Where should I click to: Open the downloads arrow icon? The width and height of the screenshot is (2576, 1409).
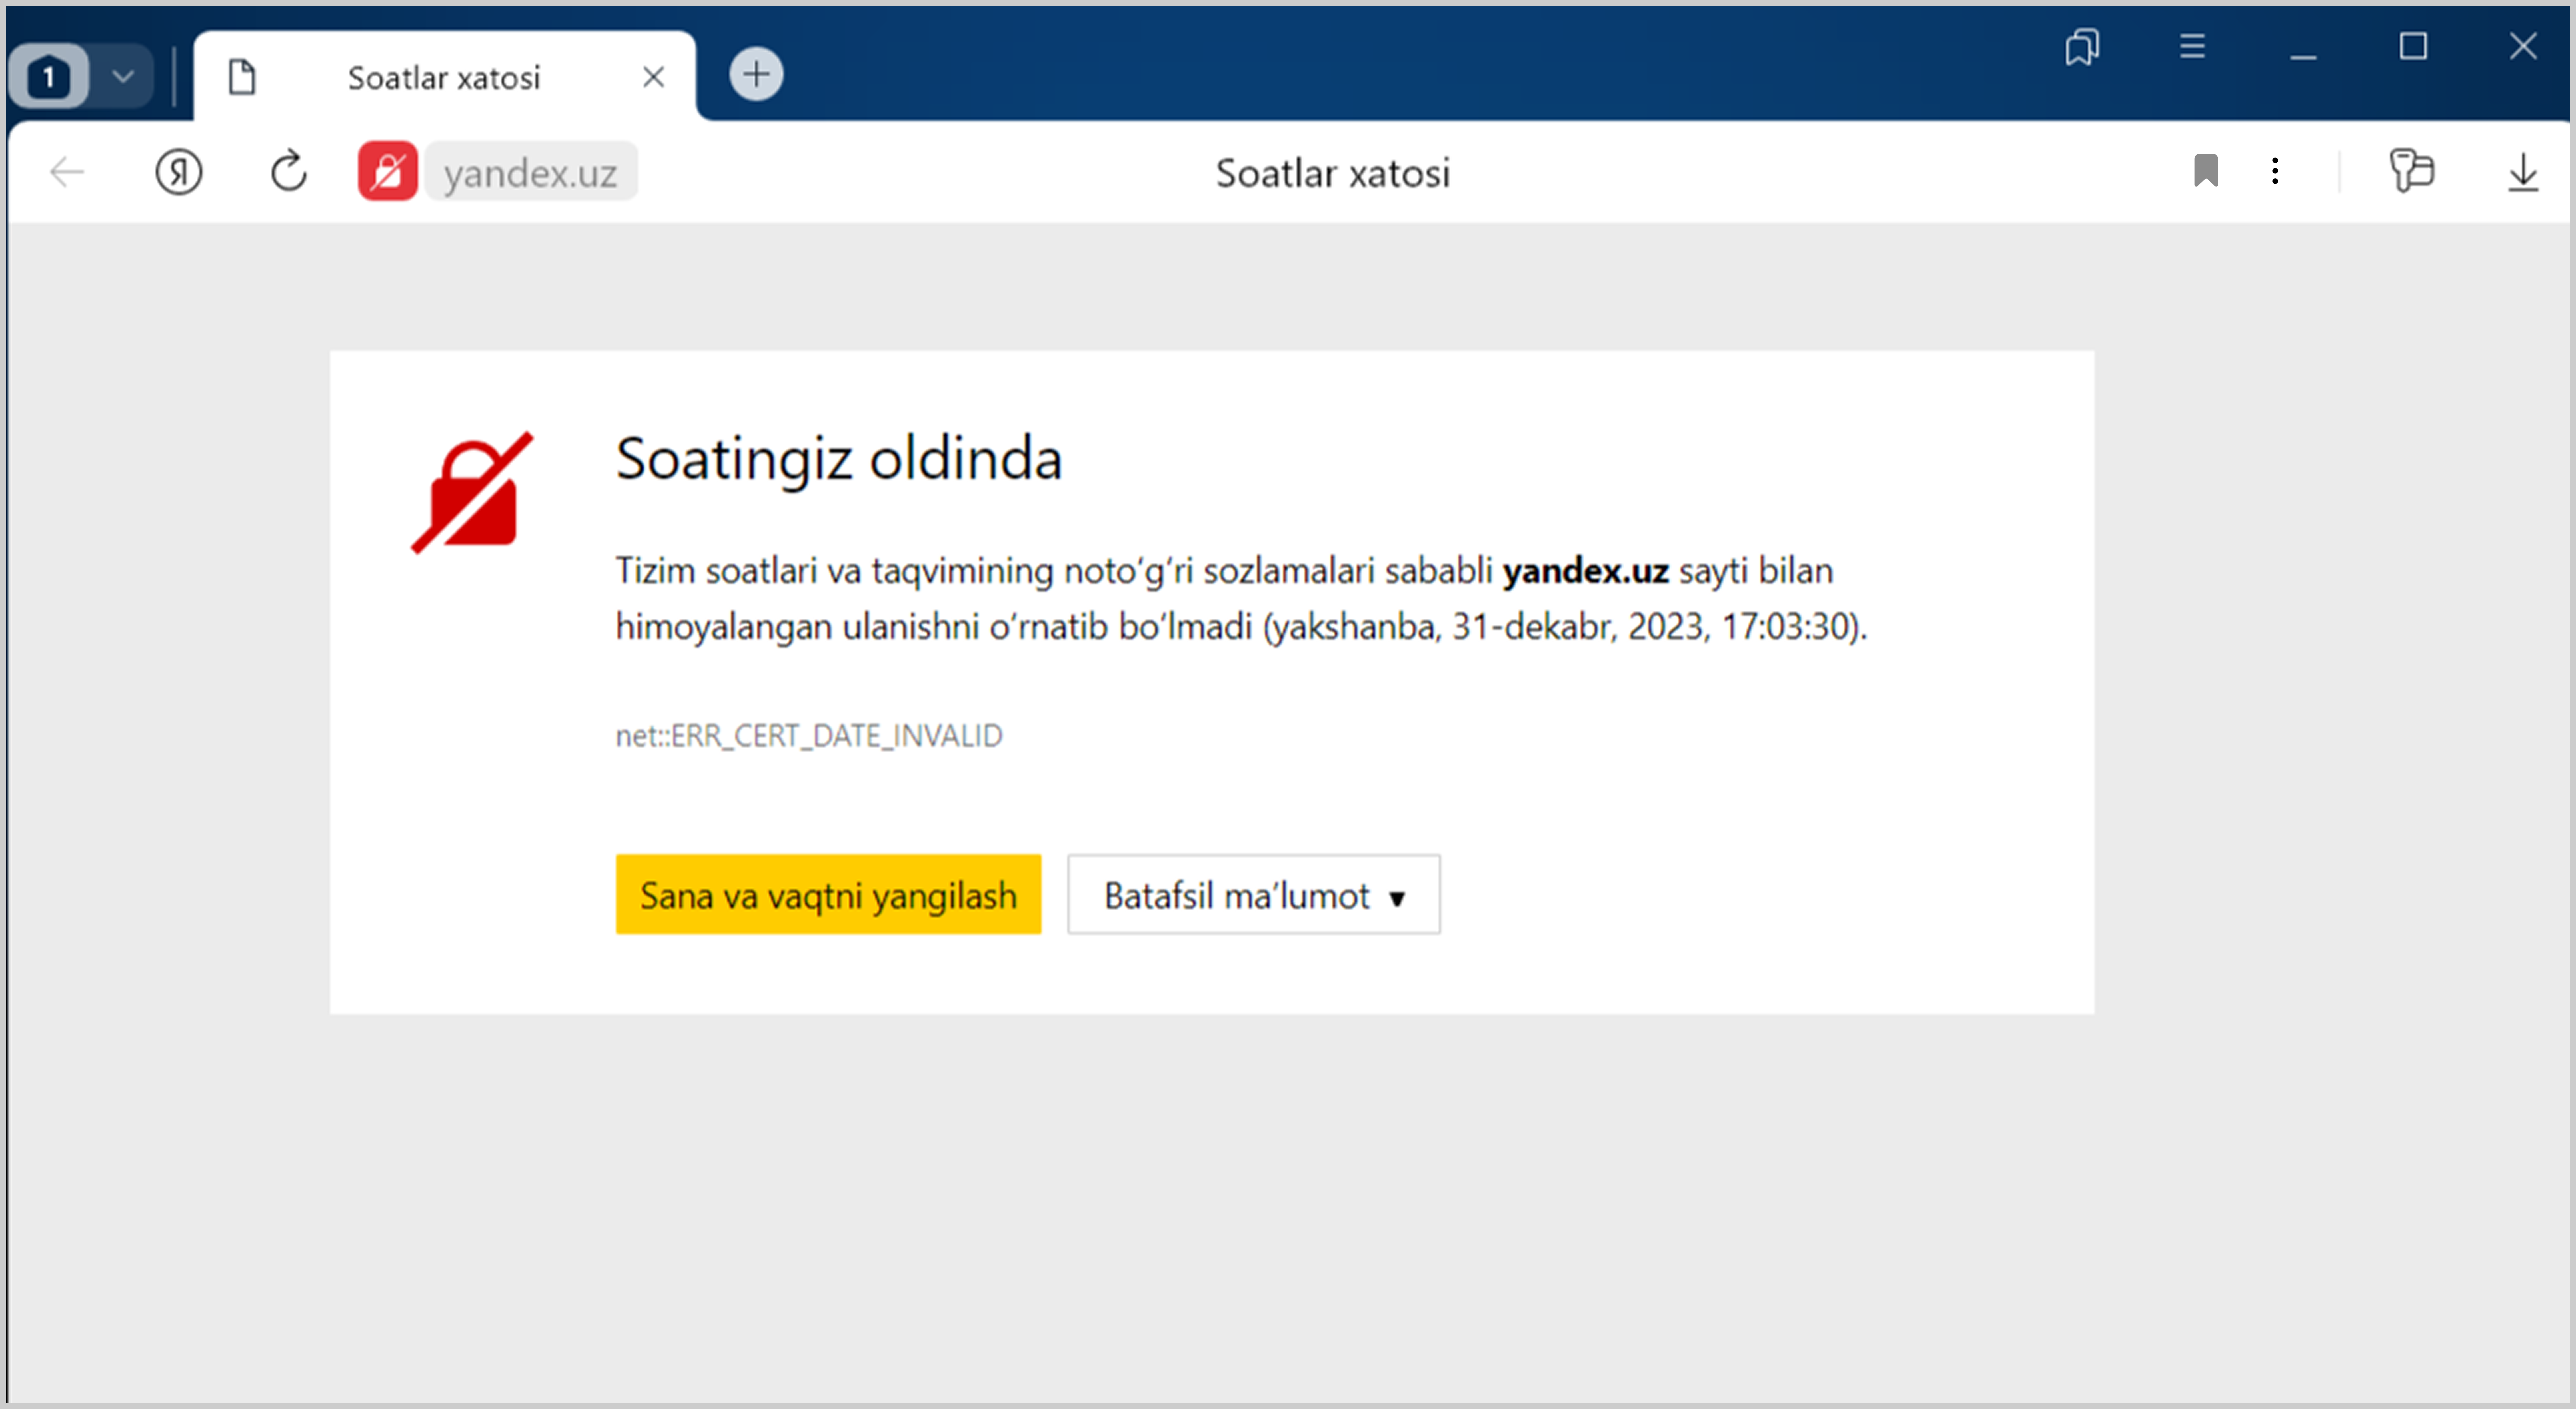click(2522, 172)
